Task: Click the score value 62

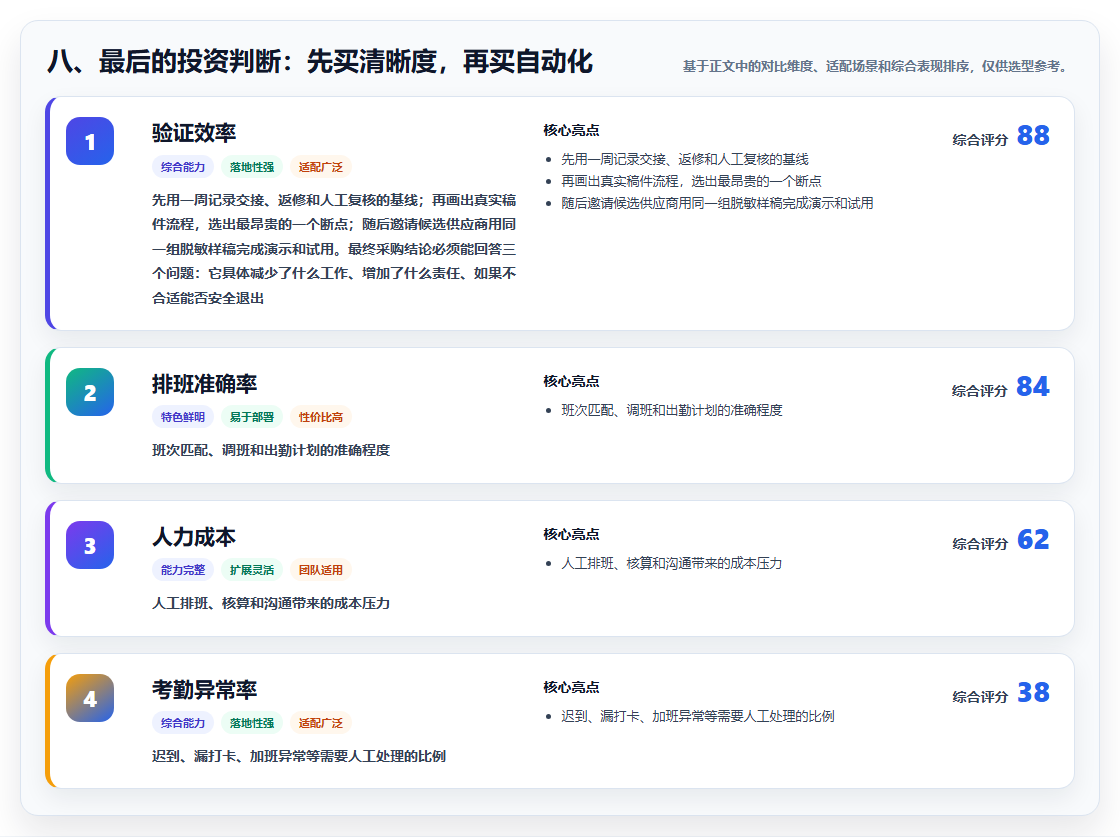Action: pyautogui.click(x=1033, y=539)
